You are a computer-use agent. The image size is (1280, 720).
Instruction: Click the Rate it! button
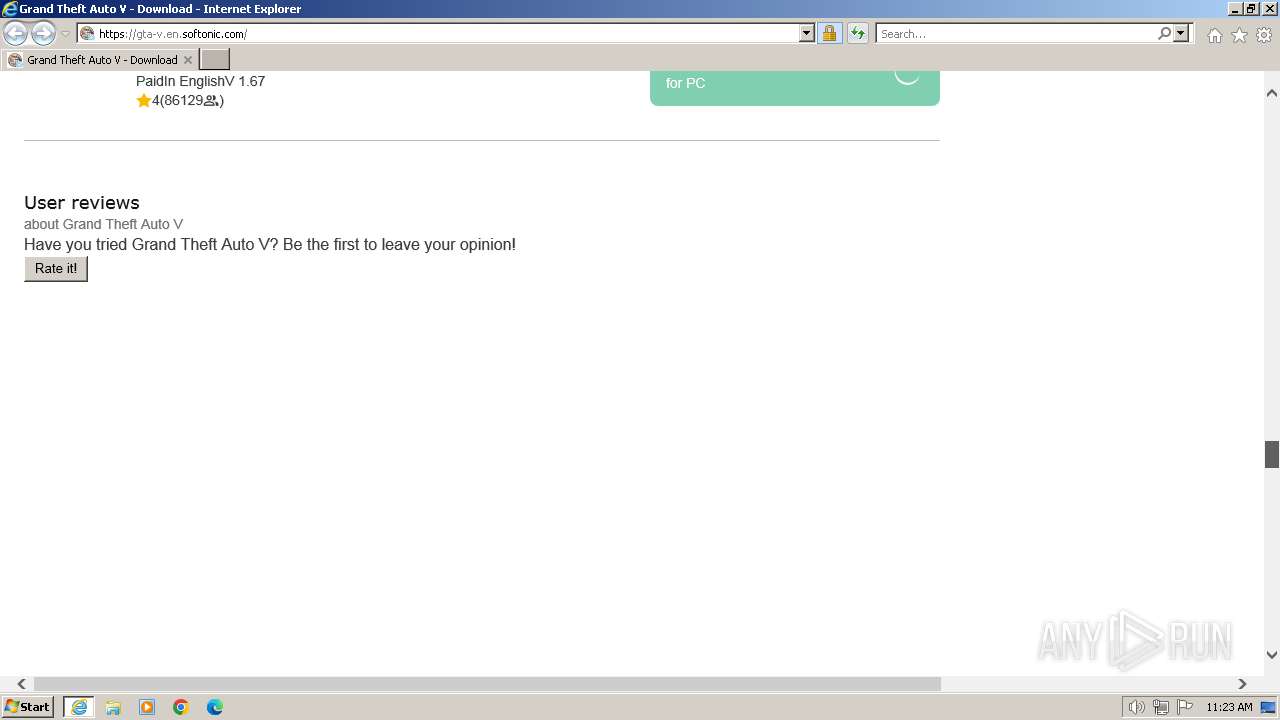56,269
